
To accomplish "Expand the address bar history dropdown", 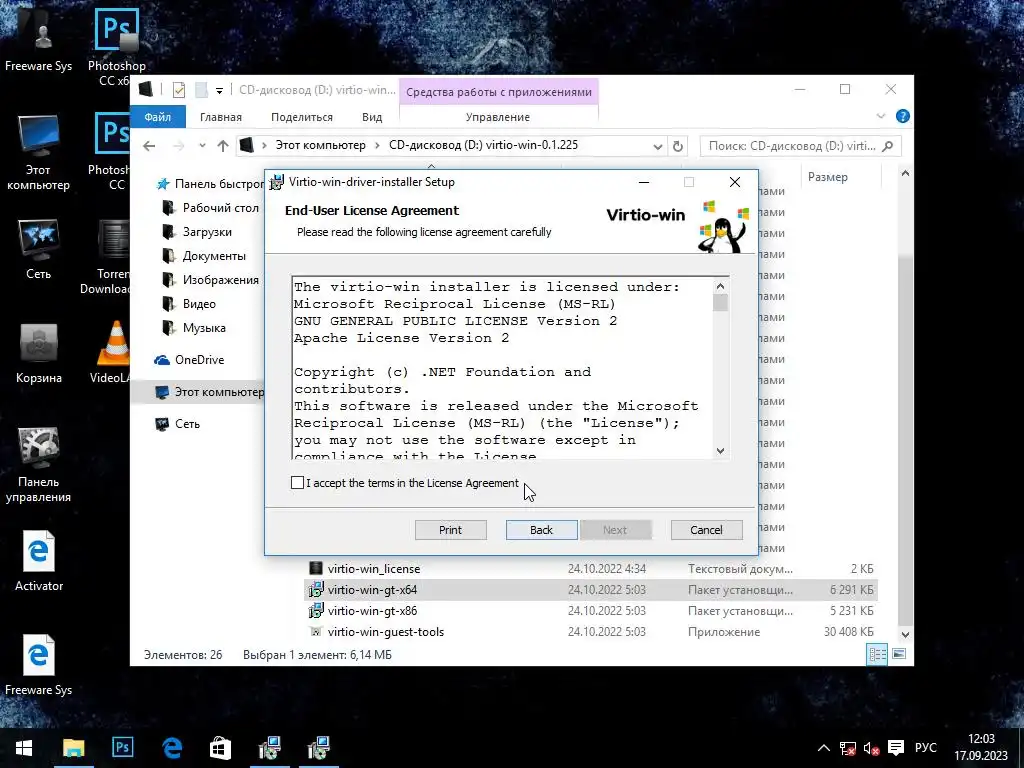I will 658,146.
